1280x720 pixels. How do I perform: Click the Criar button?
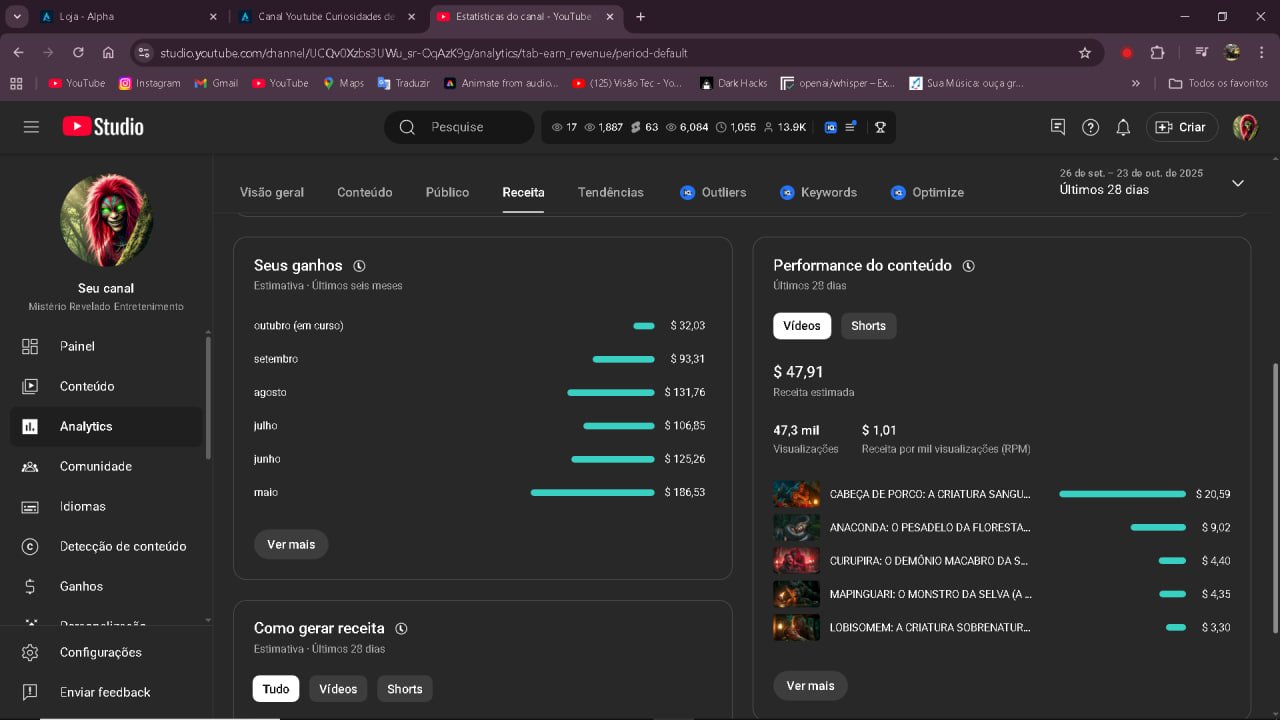click(1181, 127)
